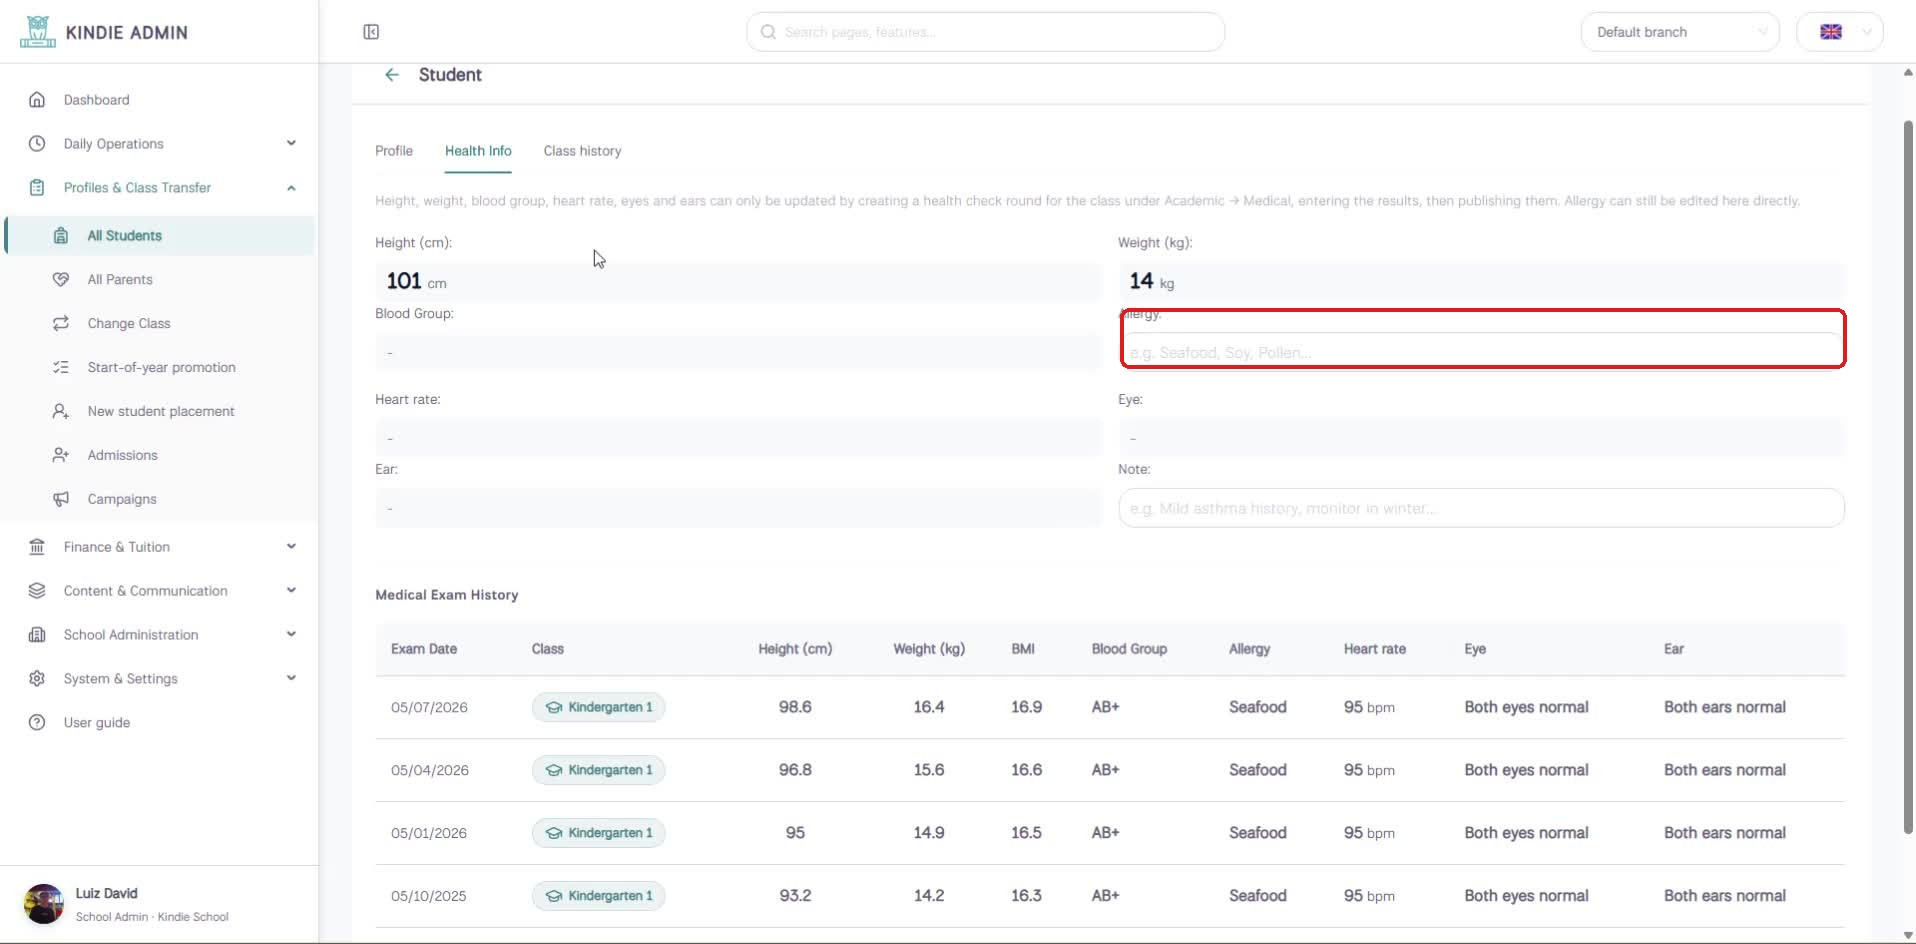Expand the School Administration chevron
The width and height of the screenshot is (1916, 944).
click(x=291, y=634)
